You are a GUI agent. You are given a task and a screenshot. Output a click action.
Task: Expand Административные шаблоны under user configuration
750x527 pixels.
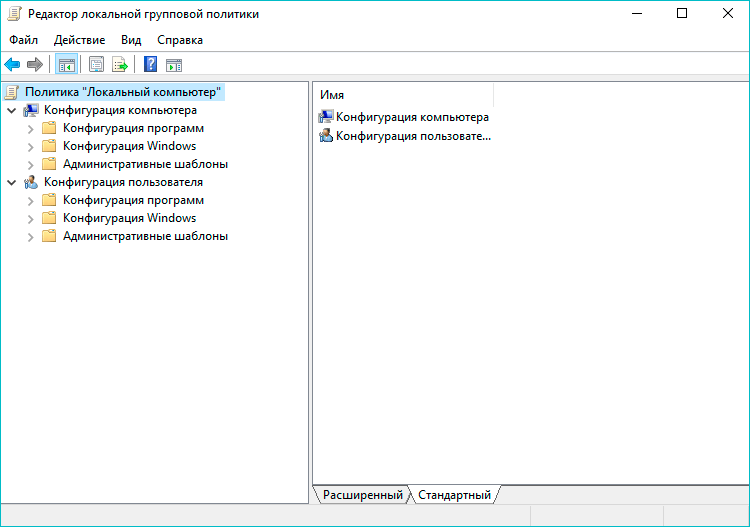coord(31,237)
